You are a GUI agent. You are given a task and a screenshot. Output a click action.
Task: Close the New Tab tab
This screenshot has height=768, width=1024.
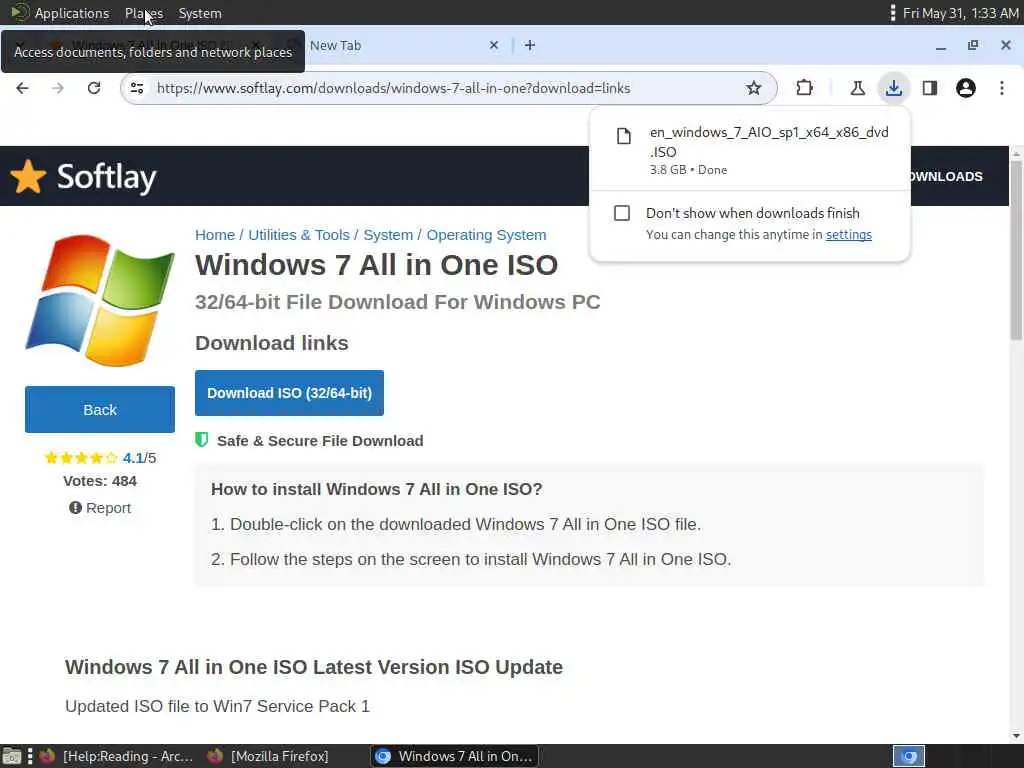point(494,45)
